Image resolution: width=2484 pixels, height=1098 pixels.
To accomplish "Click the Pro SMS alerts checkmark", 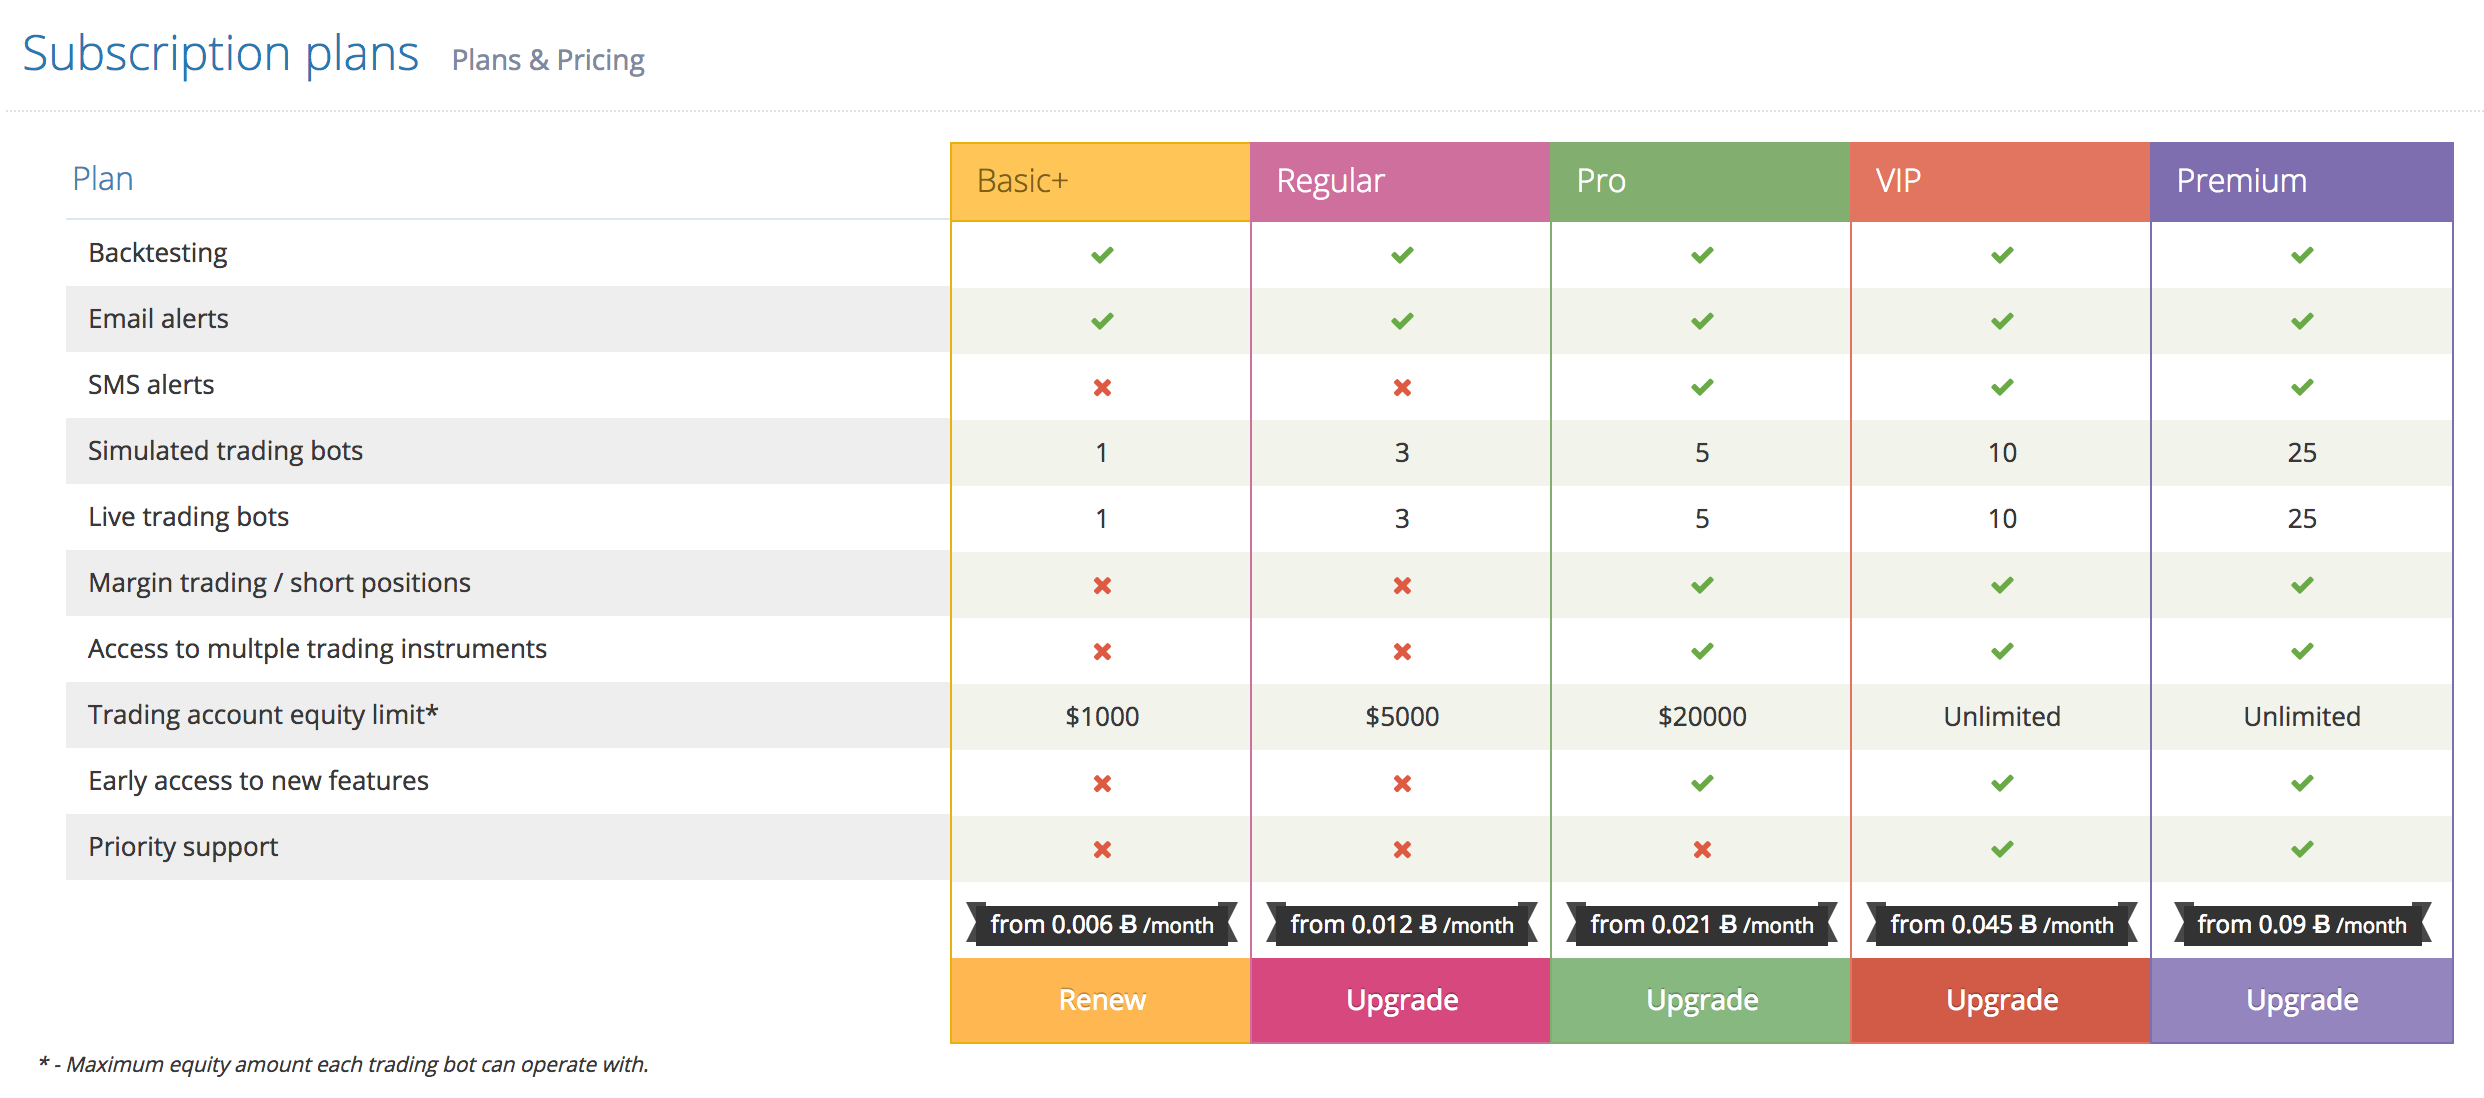I will (1702, 387).
